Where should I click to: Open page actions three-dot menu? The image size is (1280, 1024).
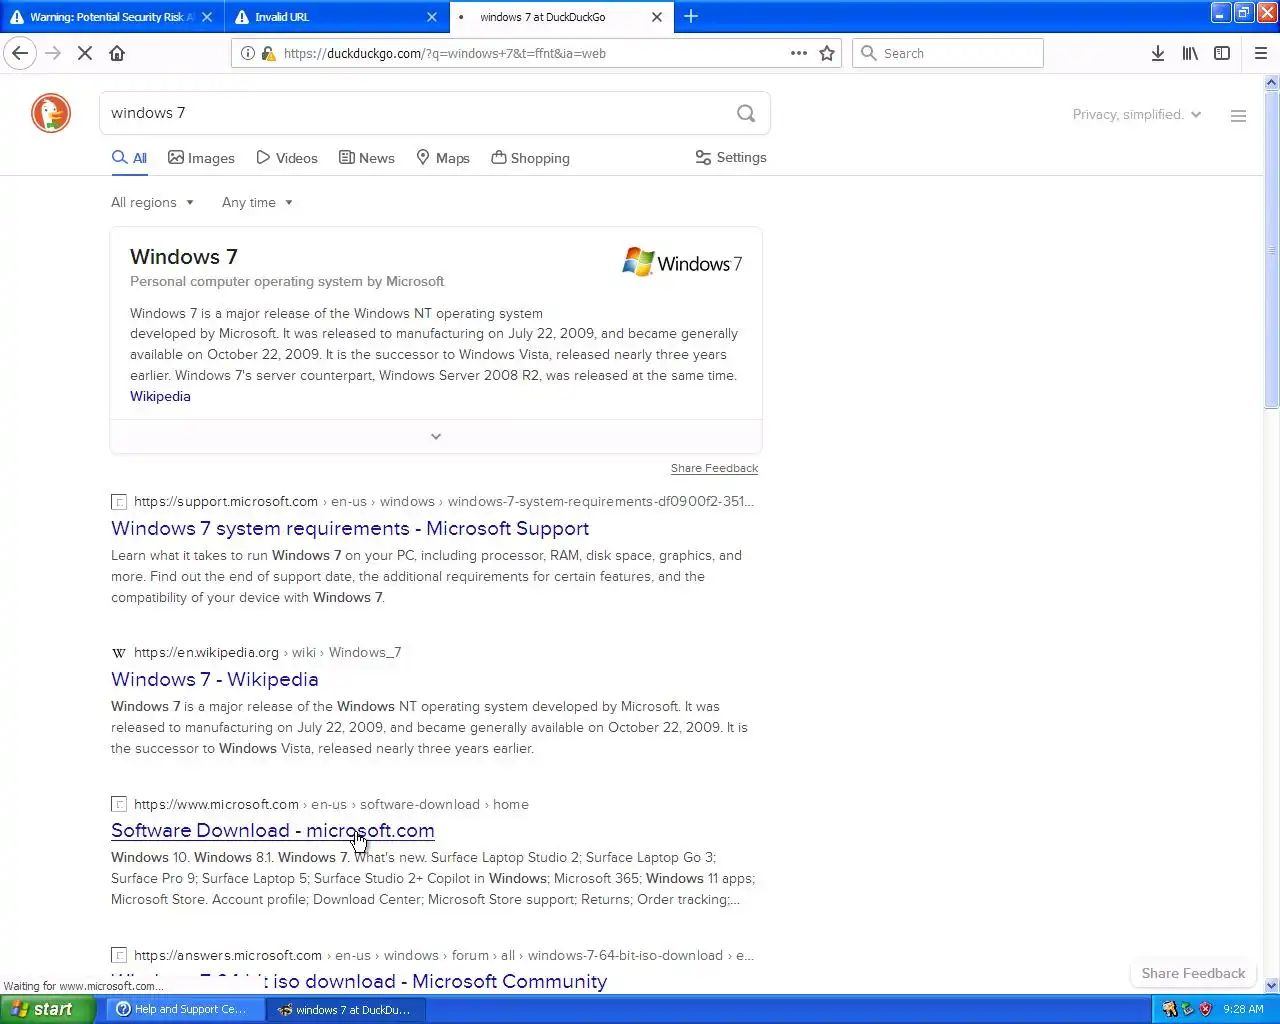point(799,53)
